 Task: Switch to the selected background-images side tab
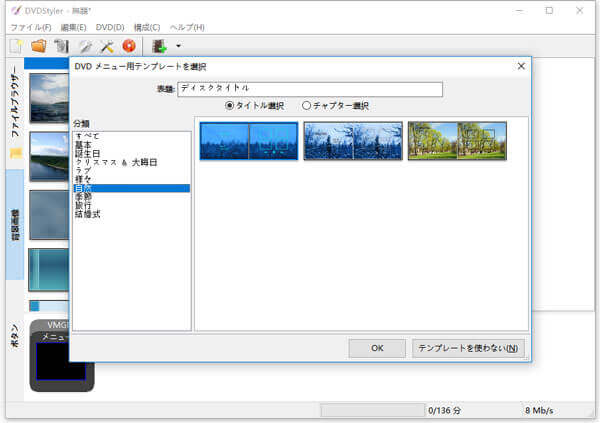[x=15, y=225]
